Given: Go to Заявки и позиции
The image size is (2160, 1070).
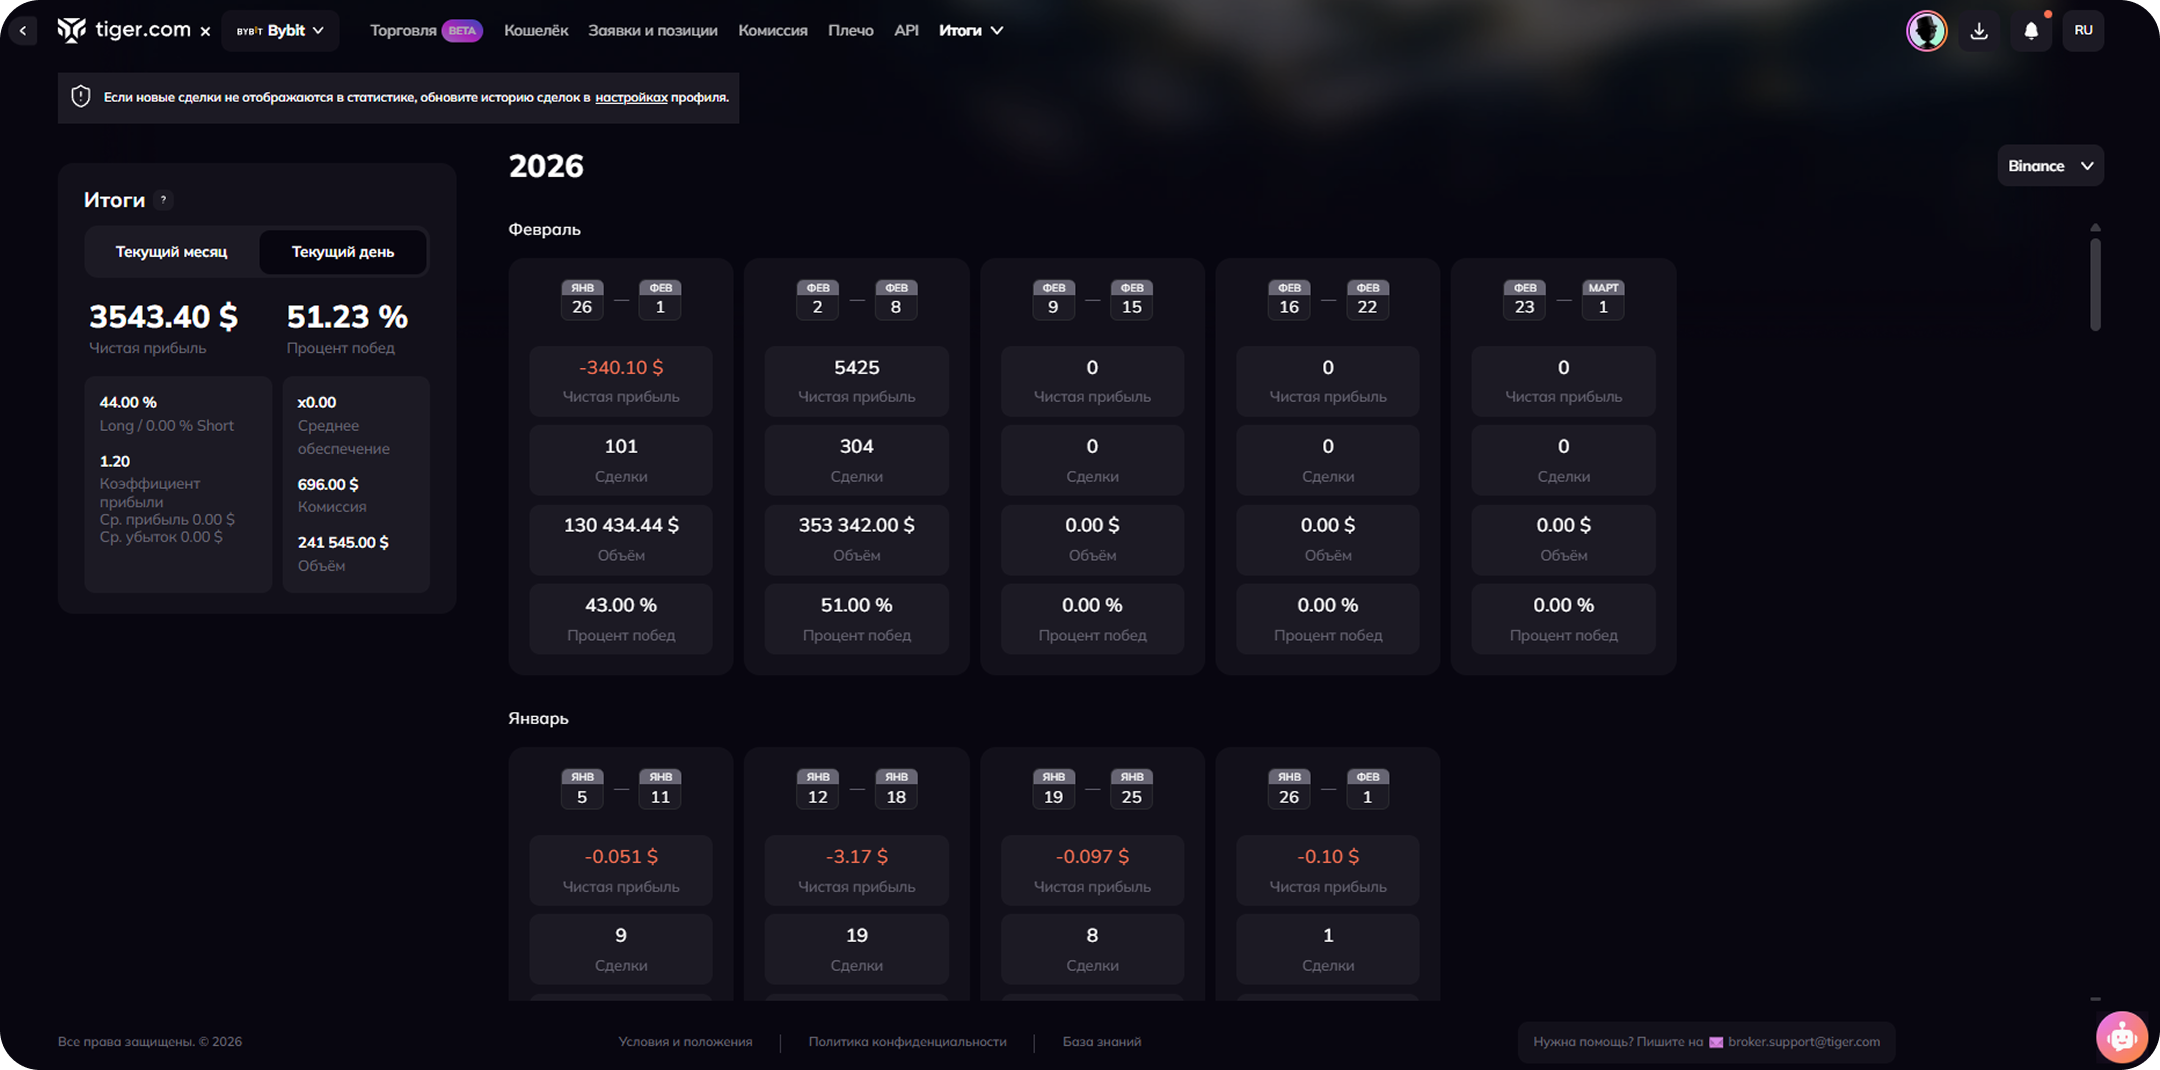Looking at the screenshot, I should (652, 31).
